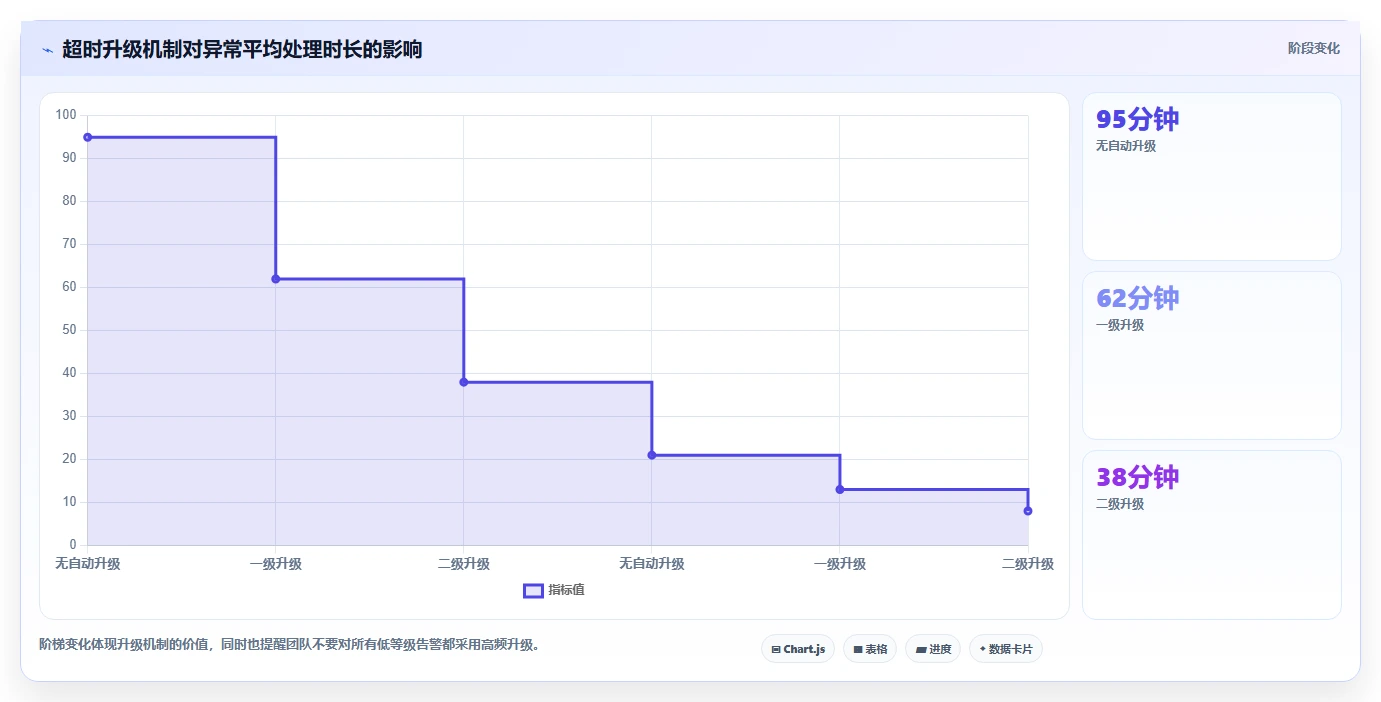Click the y-axis label 100
1381x702 pixels.
(66, 115)
